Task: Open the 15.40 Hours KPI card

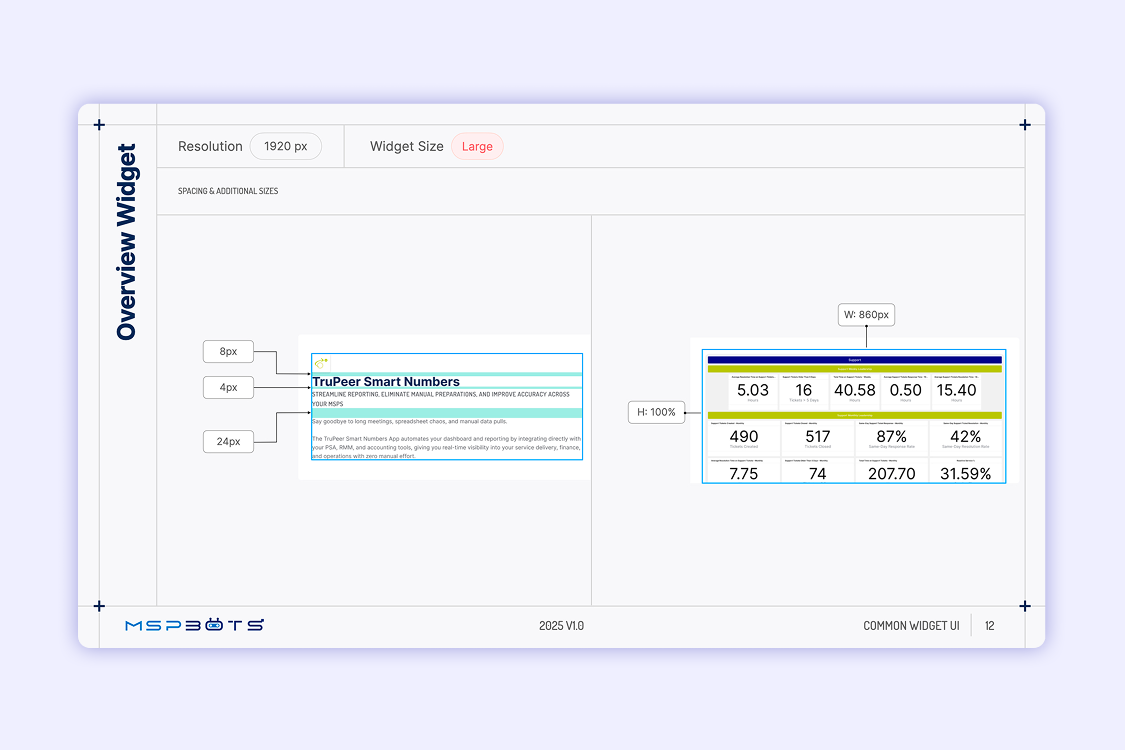Action: pyautogui.click(x=956, y=392)
